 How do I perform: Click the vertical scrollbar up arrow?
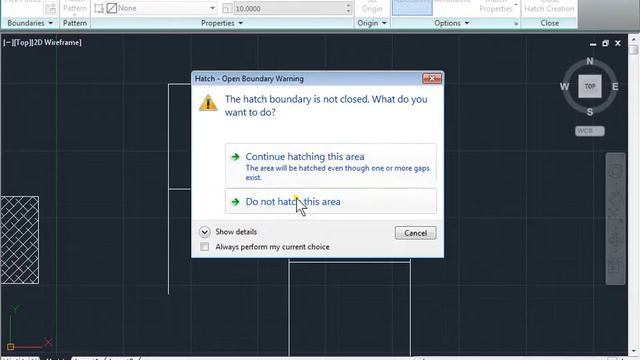(x=634, y=40)
